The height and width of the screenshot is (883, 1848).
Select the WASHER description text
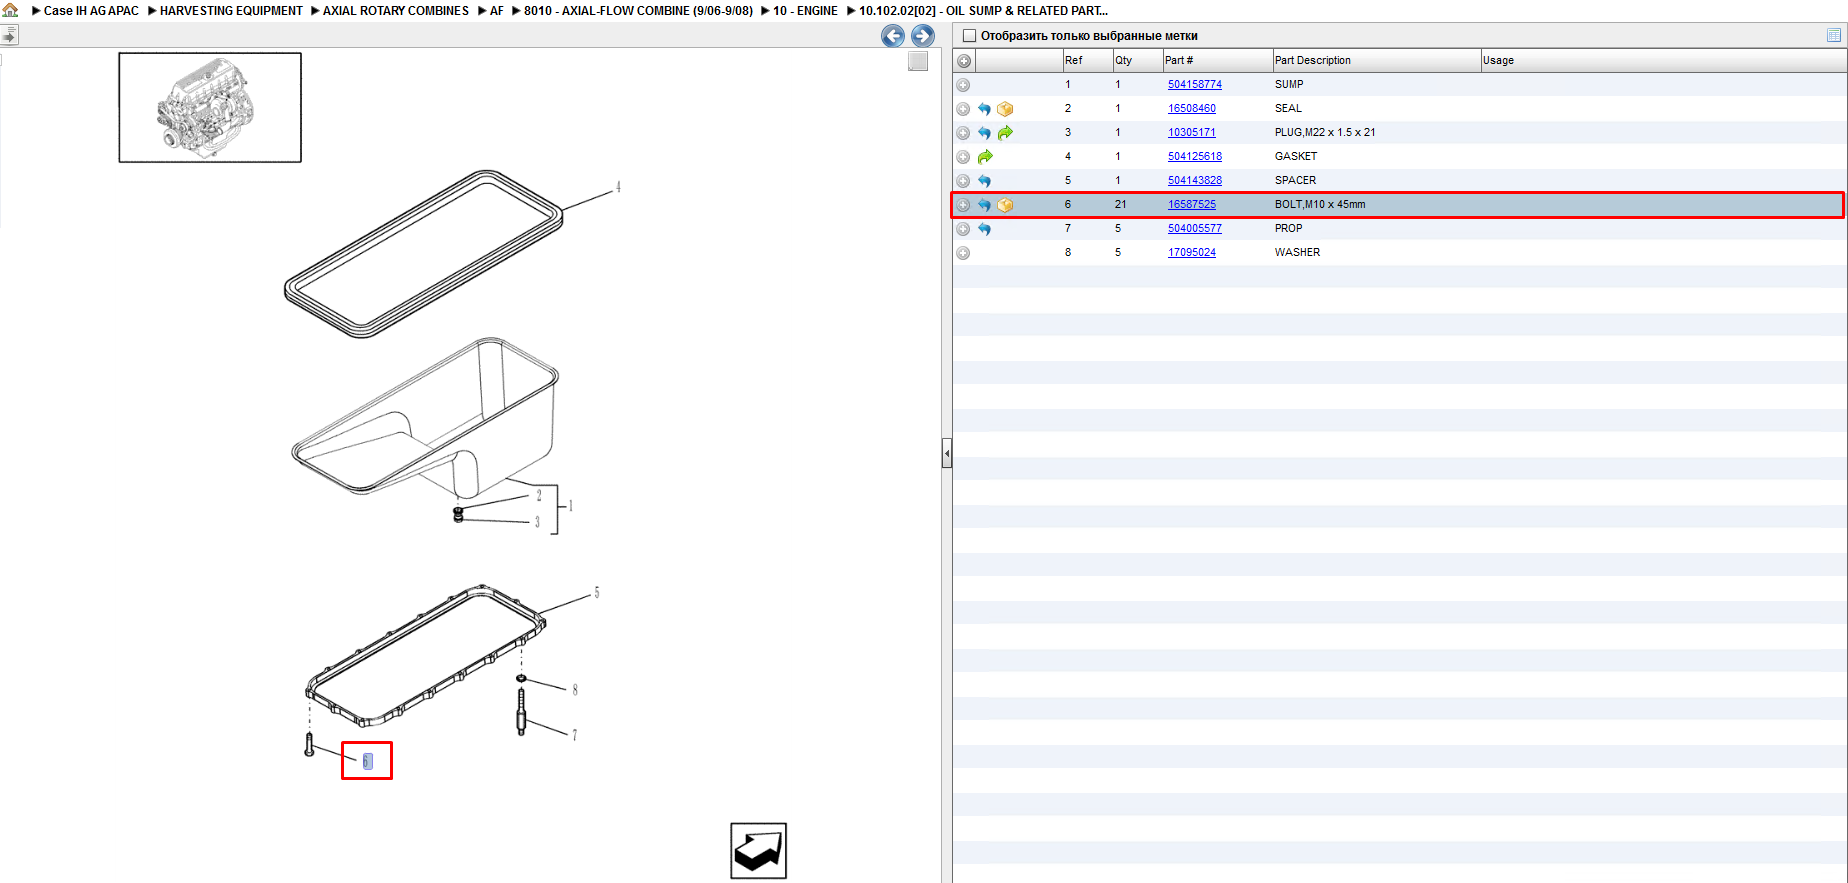1297,253
